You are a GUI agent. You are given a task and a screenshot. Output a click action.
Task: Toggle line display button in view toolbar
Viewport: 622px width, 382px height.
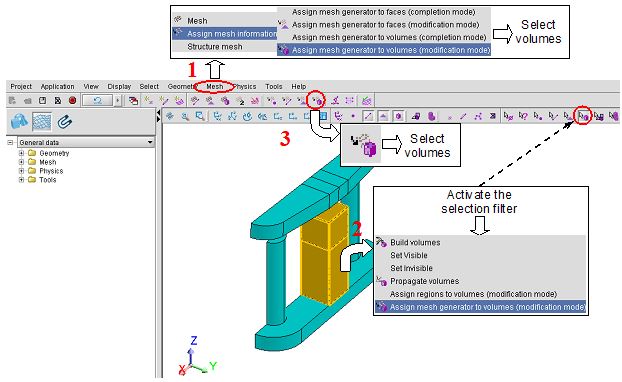coord(368,116)
